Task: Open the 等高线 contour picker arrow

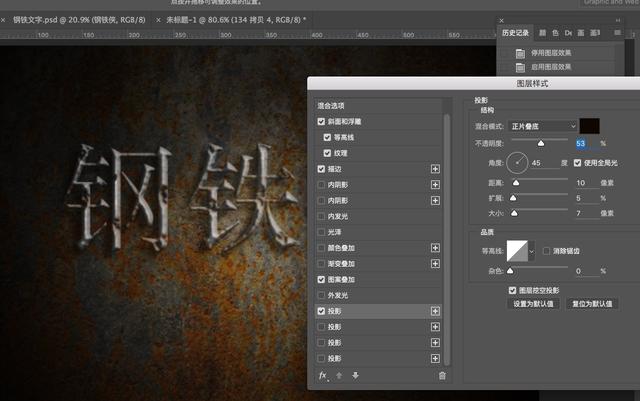Action: [x=531, y=251]
